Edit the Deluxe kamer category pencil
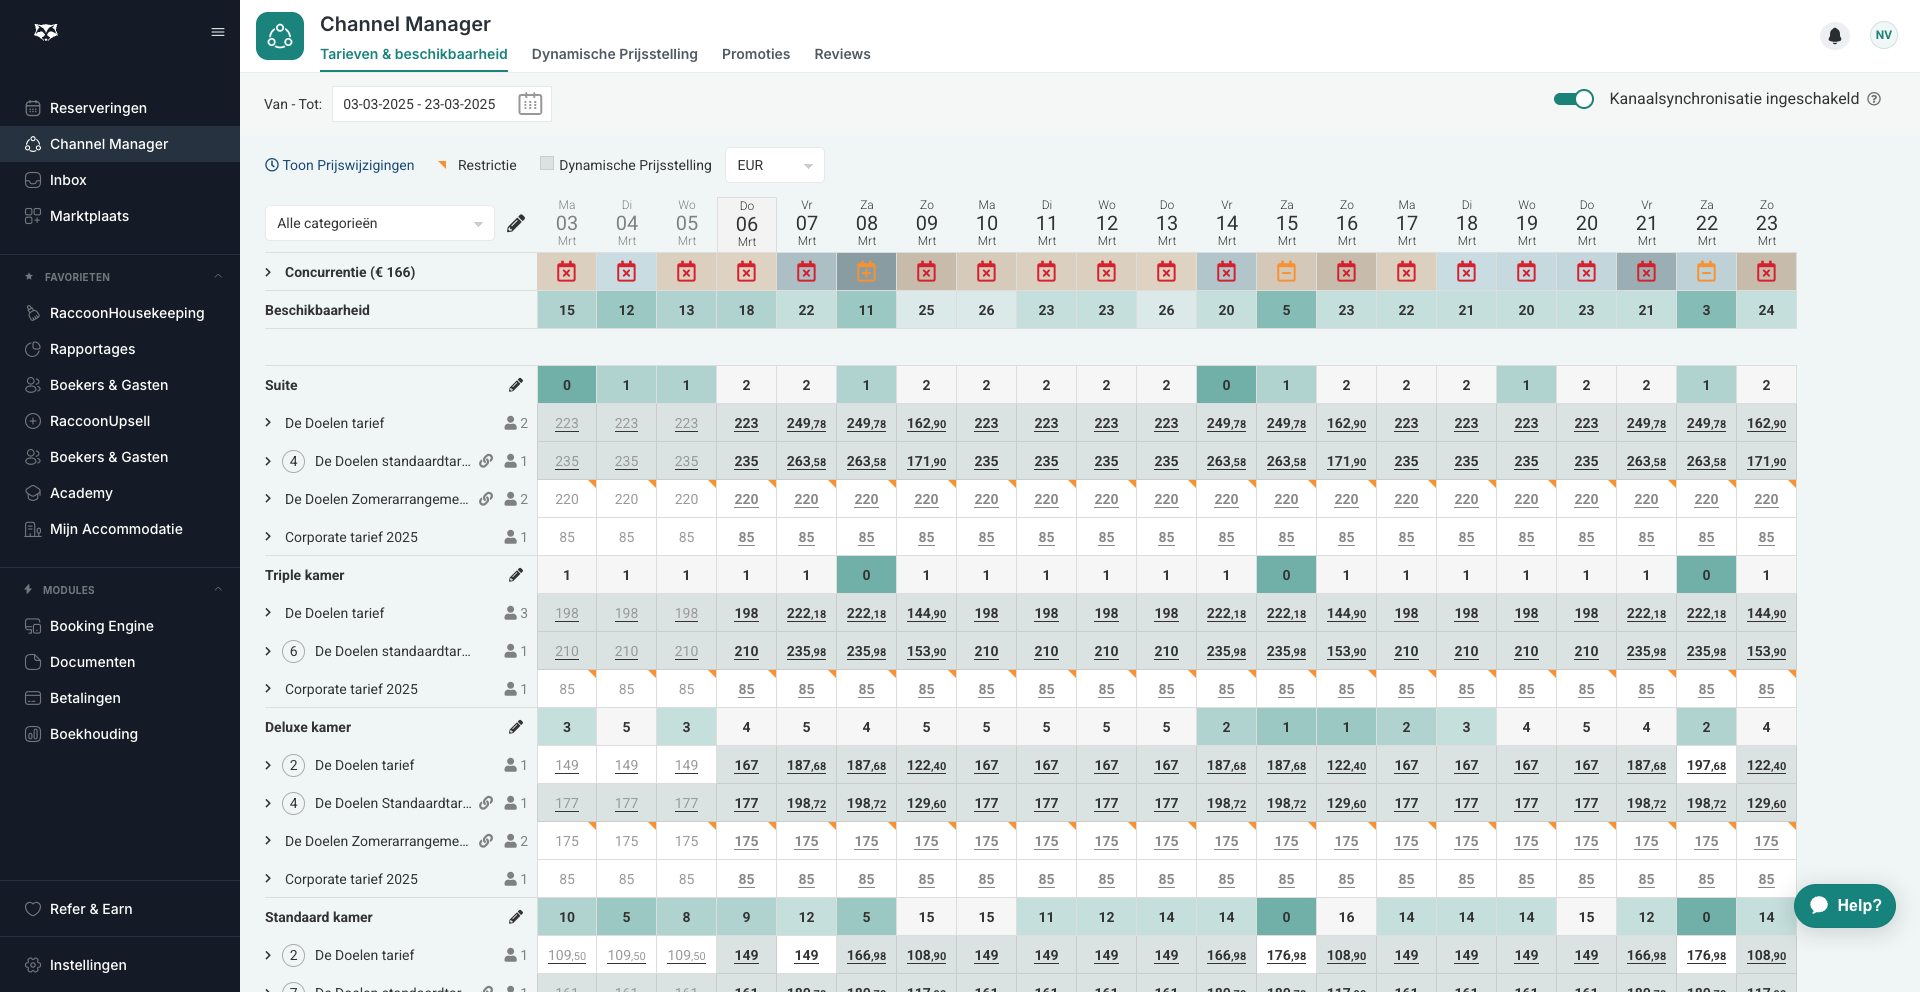 click(516, 727)
